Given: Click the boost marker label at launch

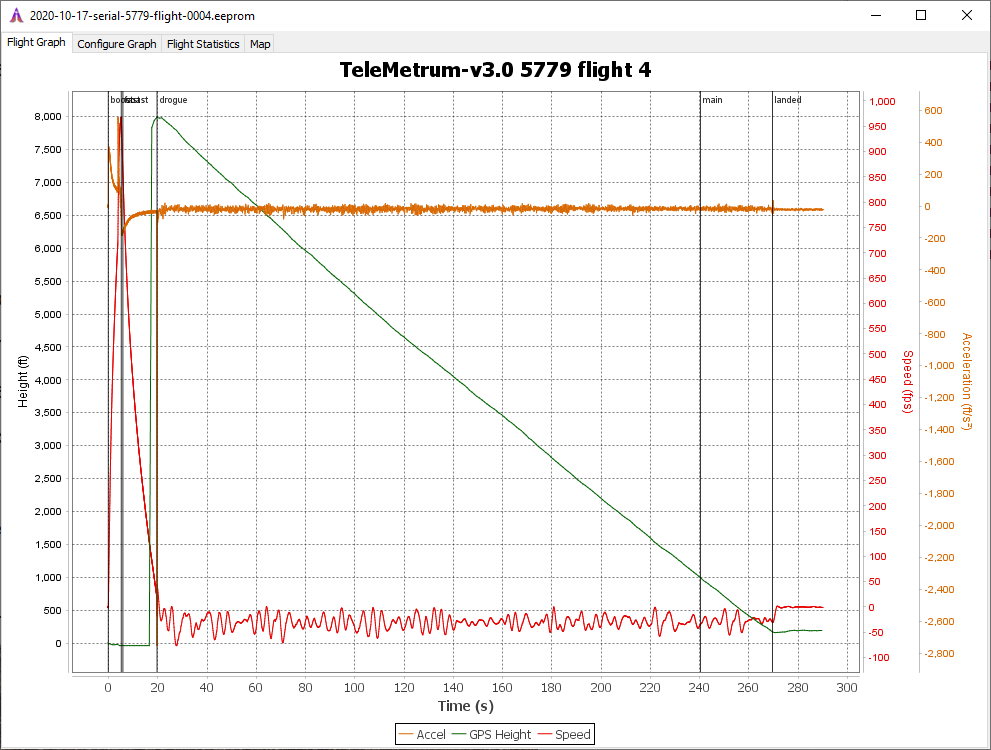Looking at the screenshot, I should [120, 100].
